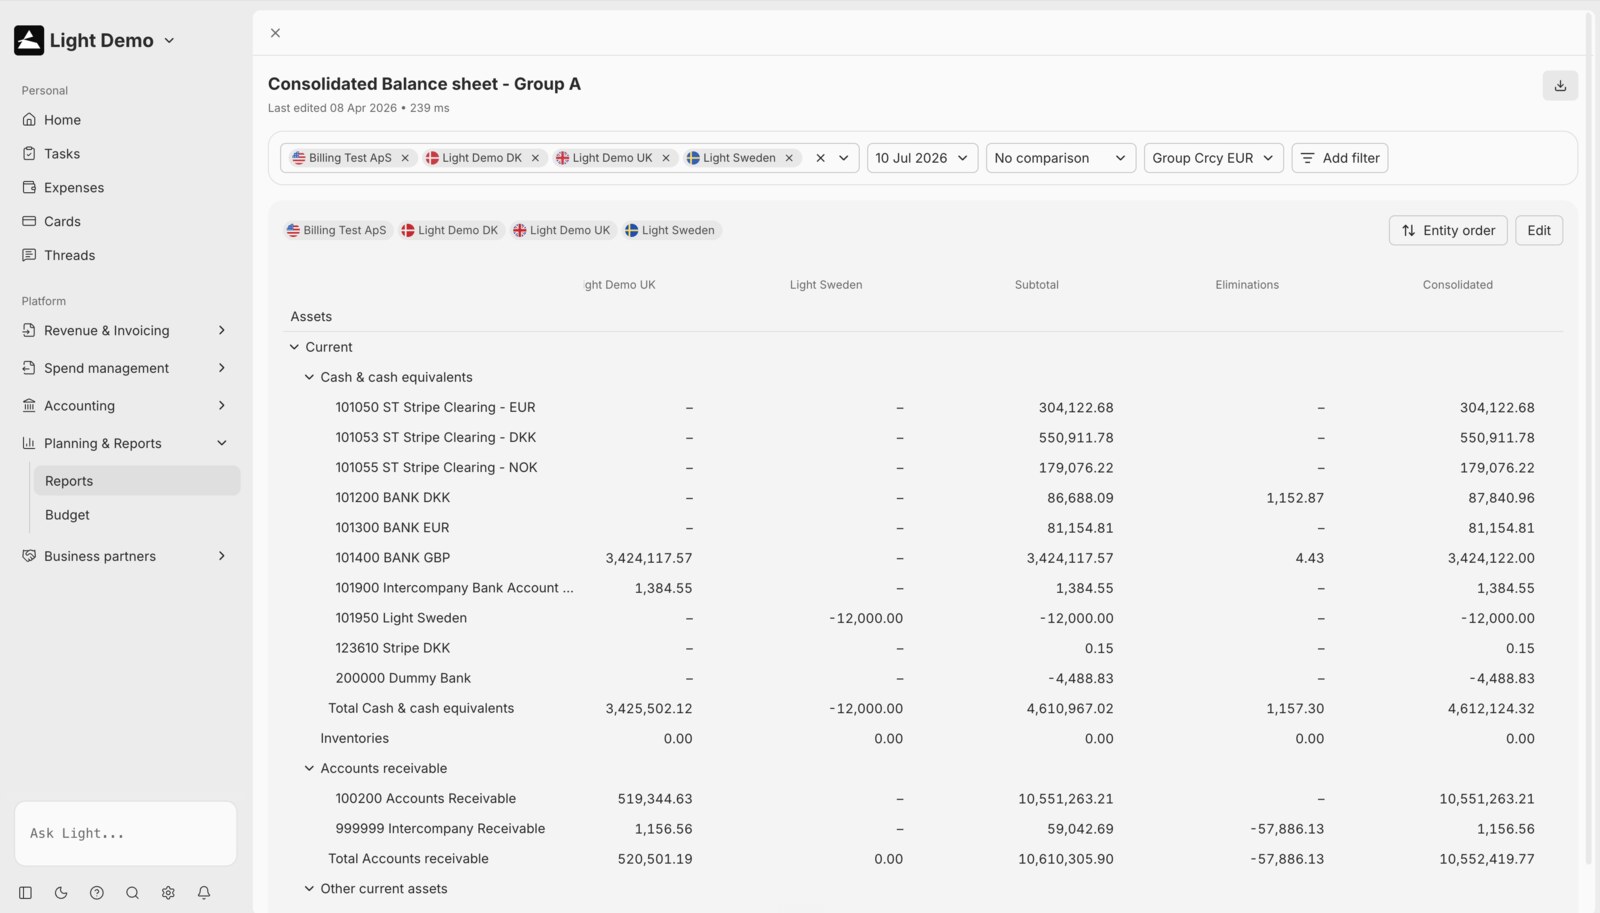Select row 101400 BANK GBP
The height and width of the screenshot is (913, 1600).
923,558
